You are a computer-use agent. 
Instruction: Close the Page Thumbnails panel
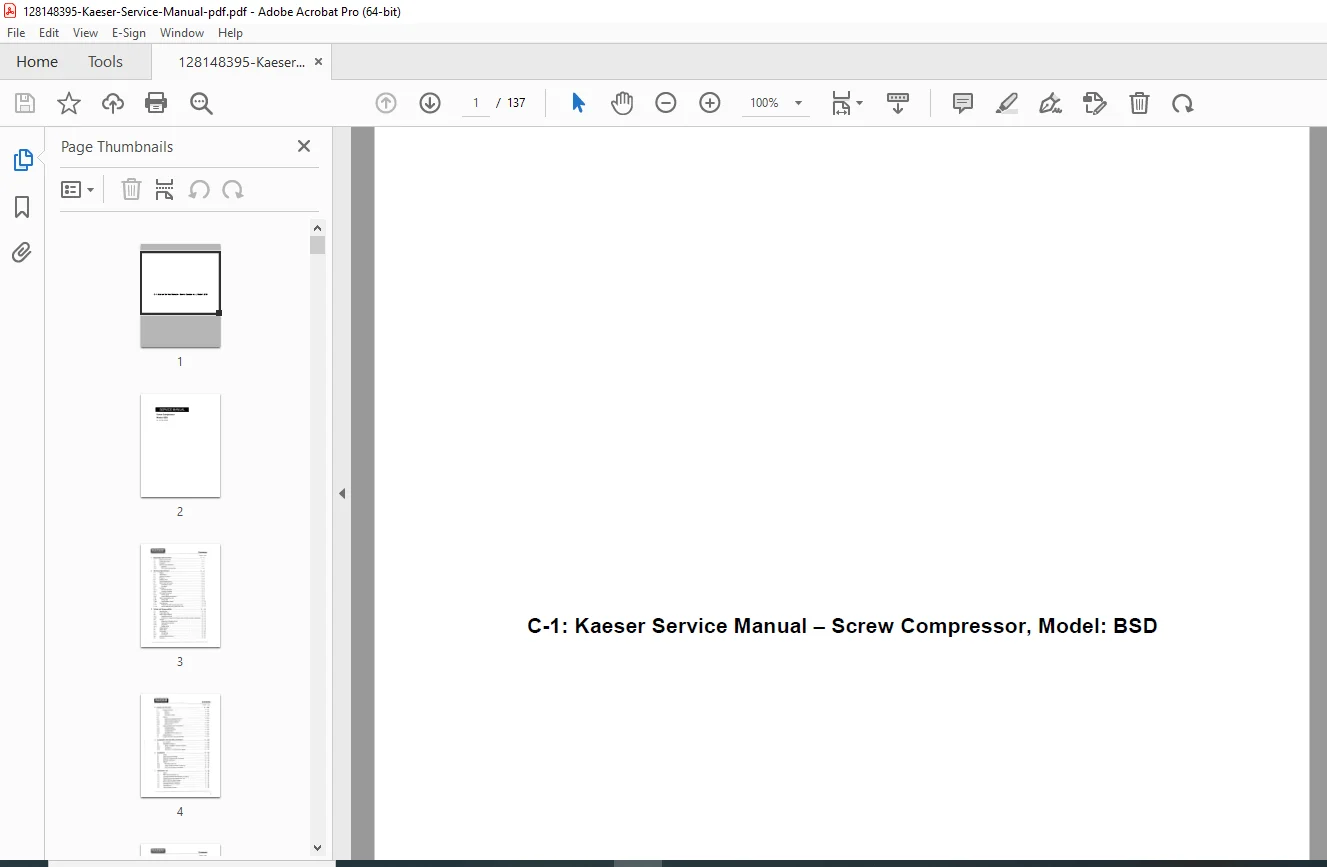coord(304,146)
